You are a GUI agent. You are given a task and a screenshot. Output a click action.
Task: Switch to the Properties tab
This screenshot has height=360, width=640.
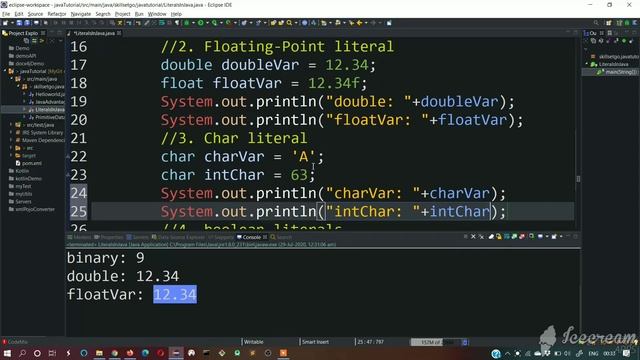tap(109, 237)
